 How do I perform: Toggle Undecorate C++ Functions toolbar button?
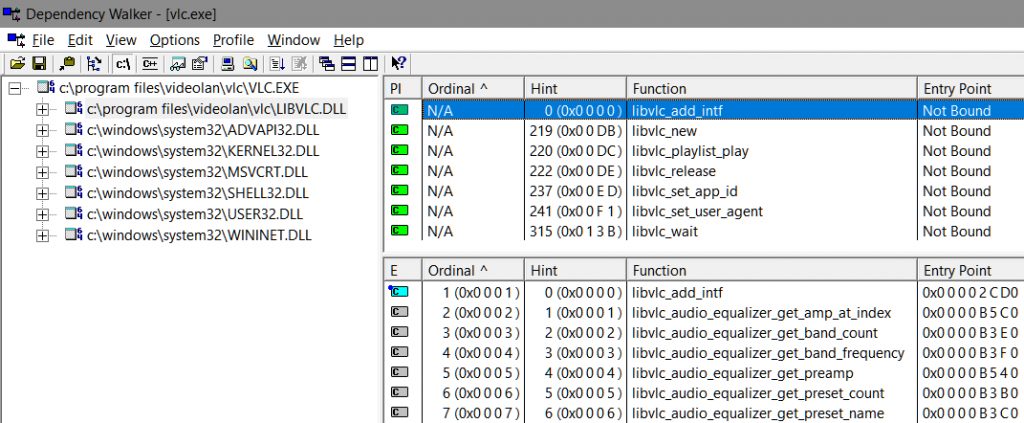point(150,63)
